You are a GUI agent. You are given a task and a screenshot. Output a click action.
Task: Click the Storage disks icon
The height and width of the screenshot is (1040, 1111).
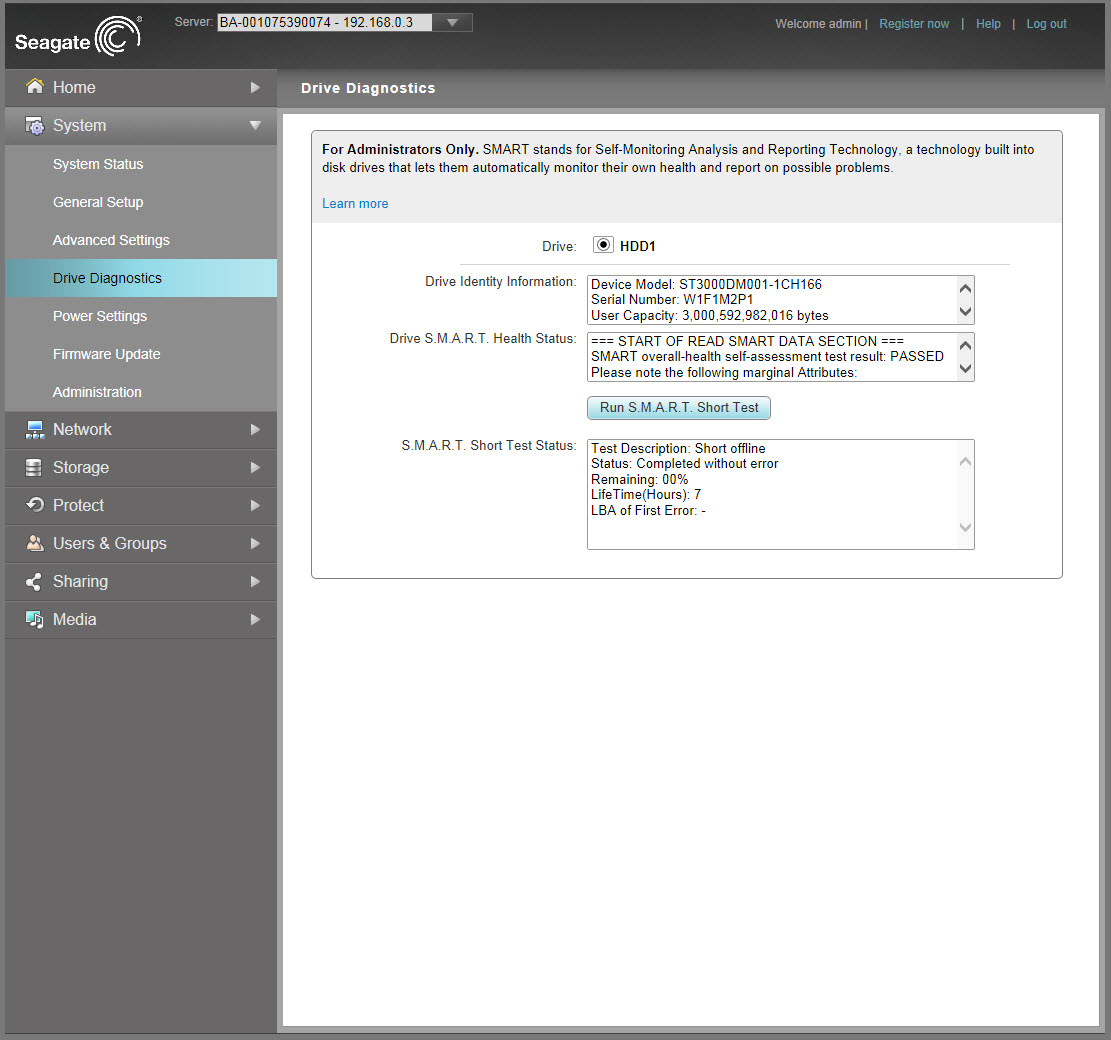[33, 468]
